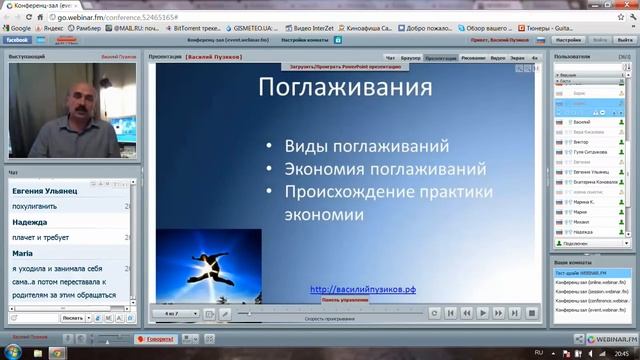640x360 pixels.
Task: Click the 'Выйти' button
Action: pos(625,40)
